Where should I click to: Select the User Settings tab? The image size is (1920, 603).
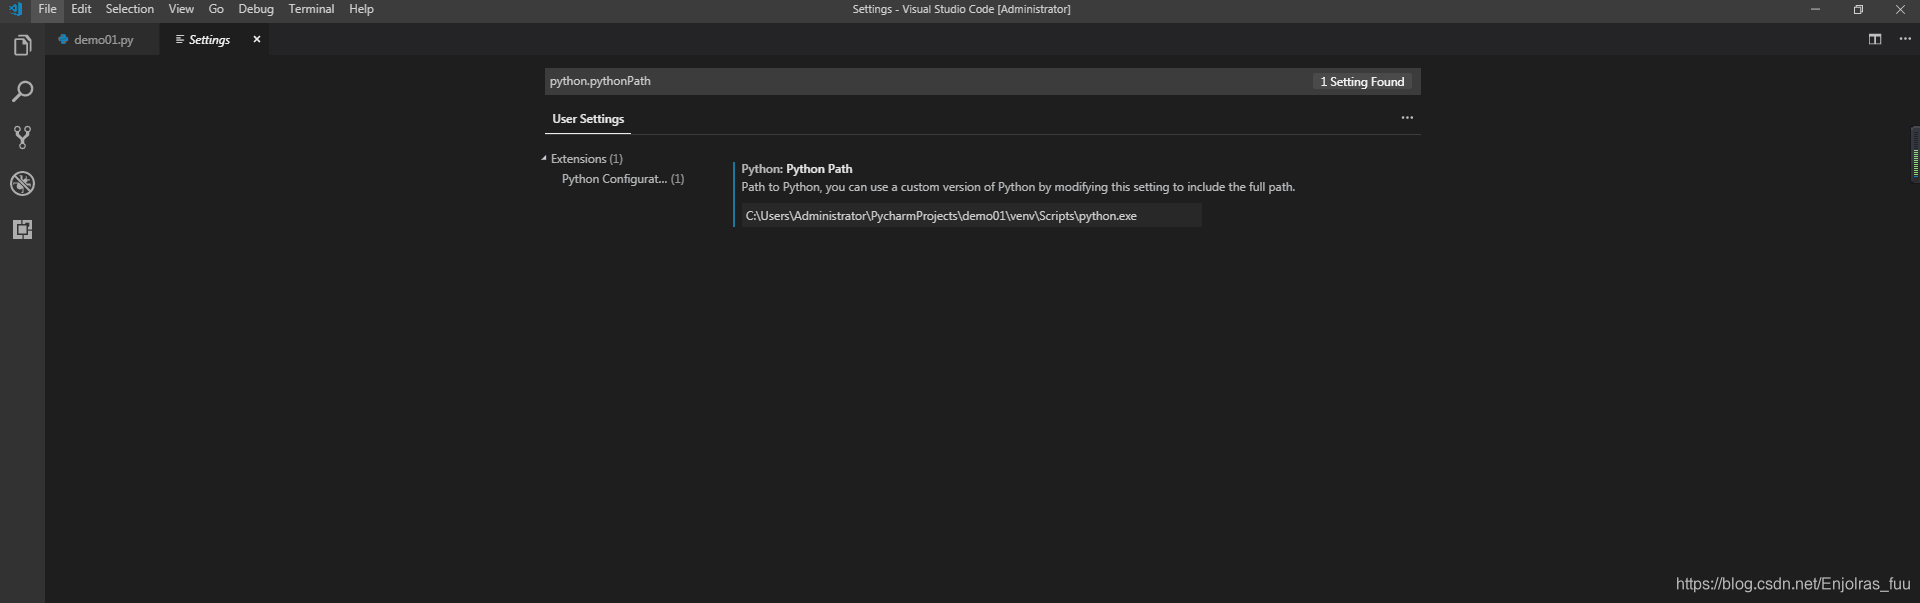[588, 119]
